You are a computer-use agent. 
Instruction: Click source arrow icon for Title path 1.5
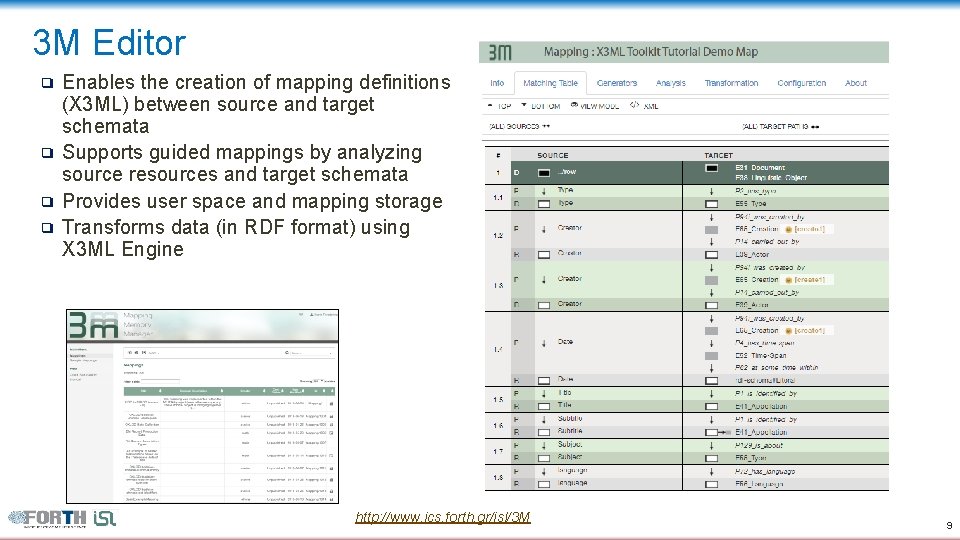coord(544,394)
